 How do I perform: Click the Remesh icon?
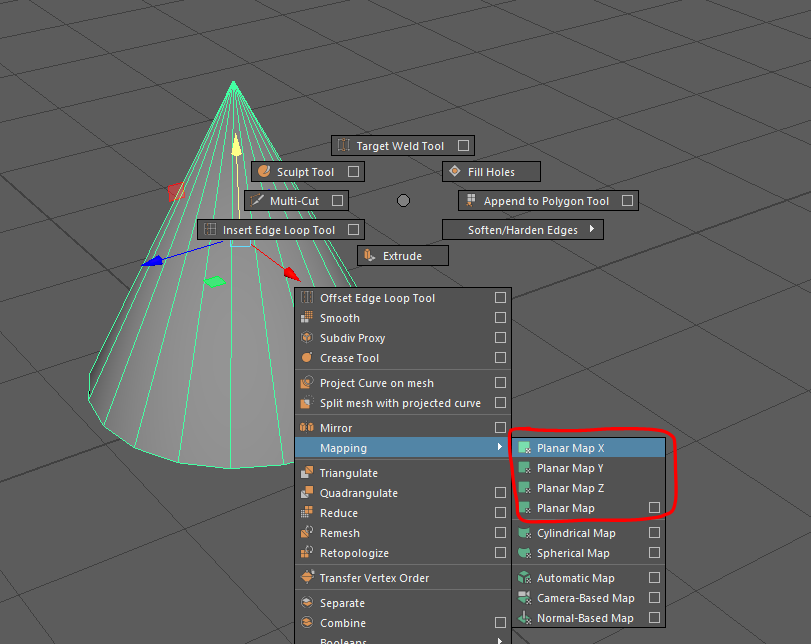click(307, 532)
